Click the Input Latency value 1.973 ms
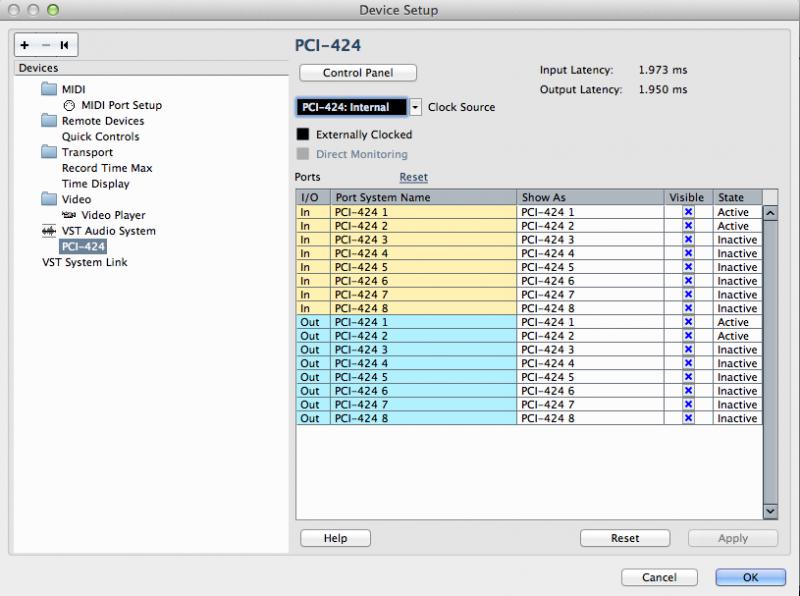The height and width of the screenshot is (596, 800). pos(663,70)
